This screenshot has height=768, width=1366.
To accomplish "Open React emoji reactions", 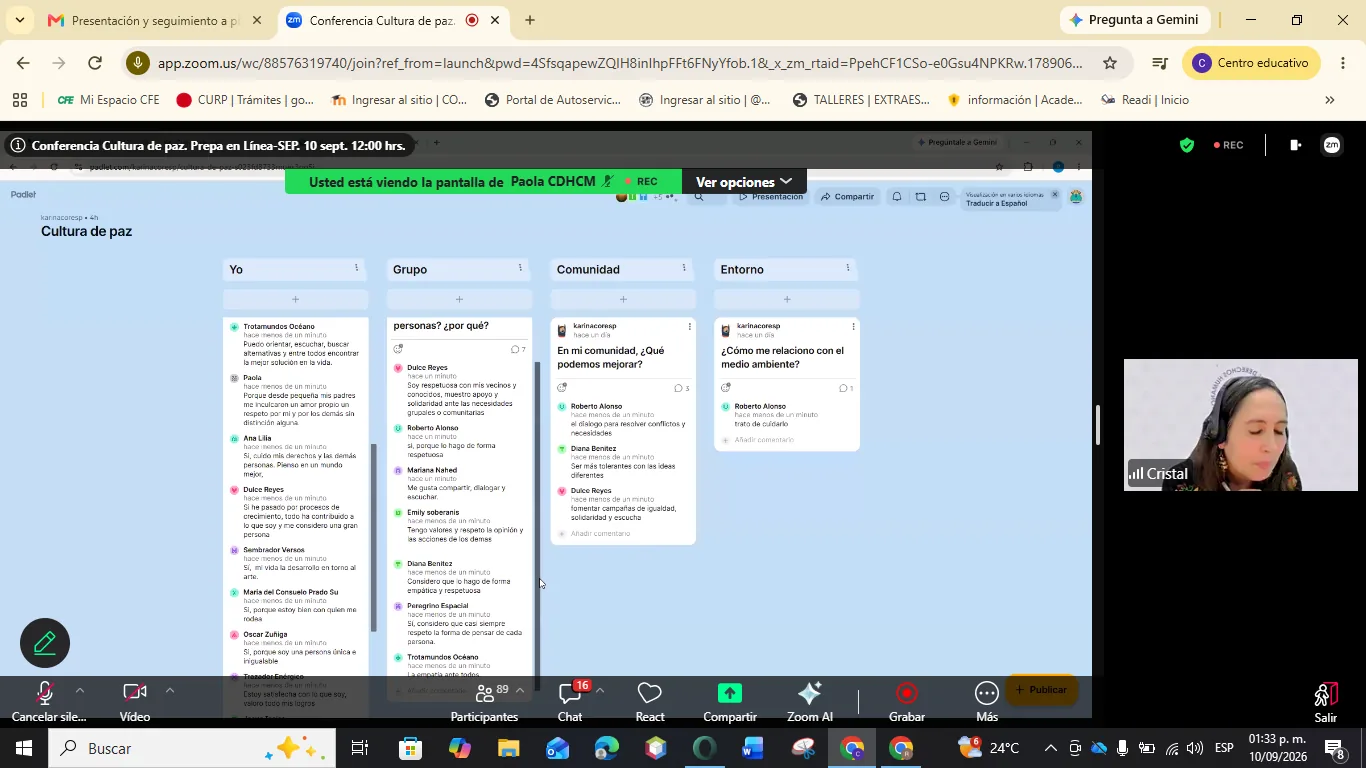I will pyautogui.click(x=650, y=701).
